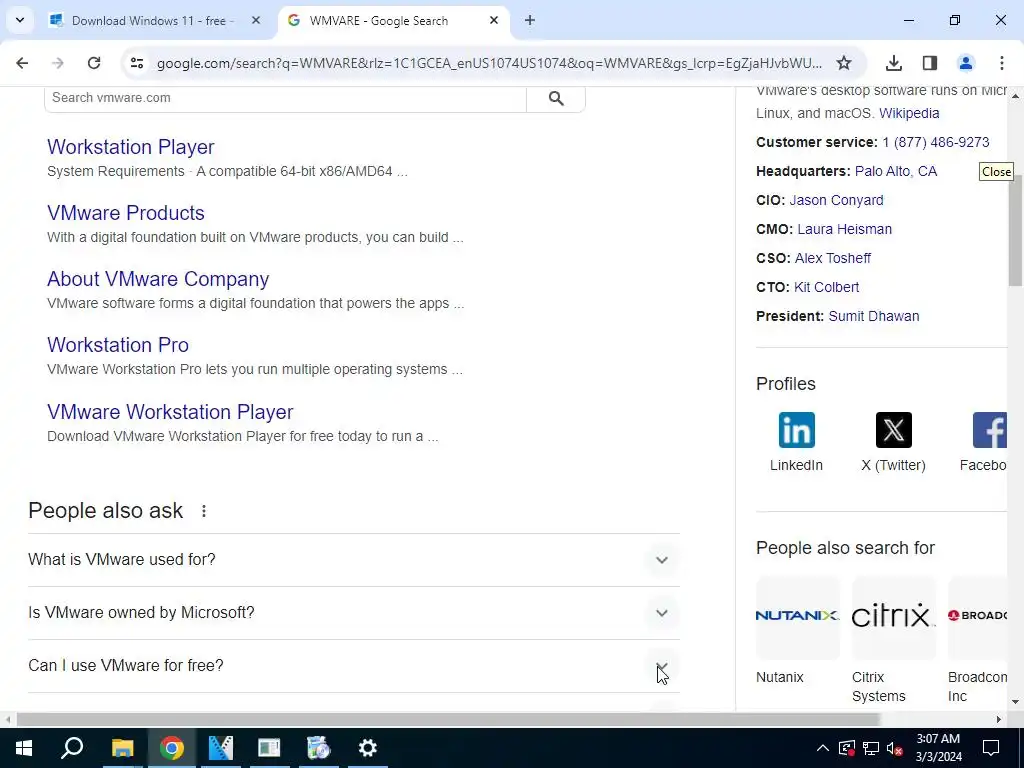
Task: Open a new tab with plus button
Action: tap(530, 20)
